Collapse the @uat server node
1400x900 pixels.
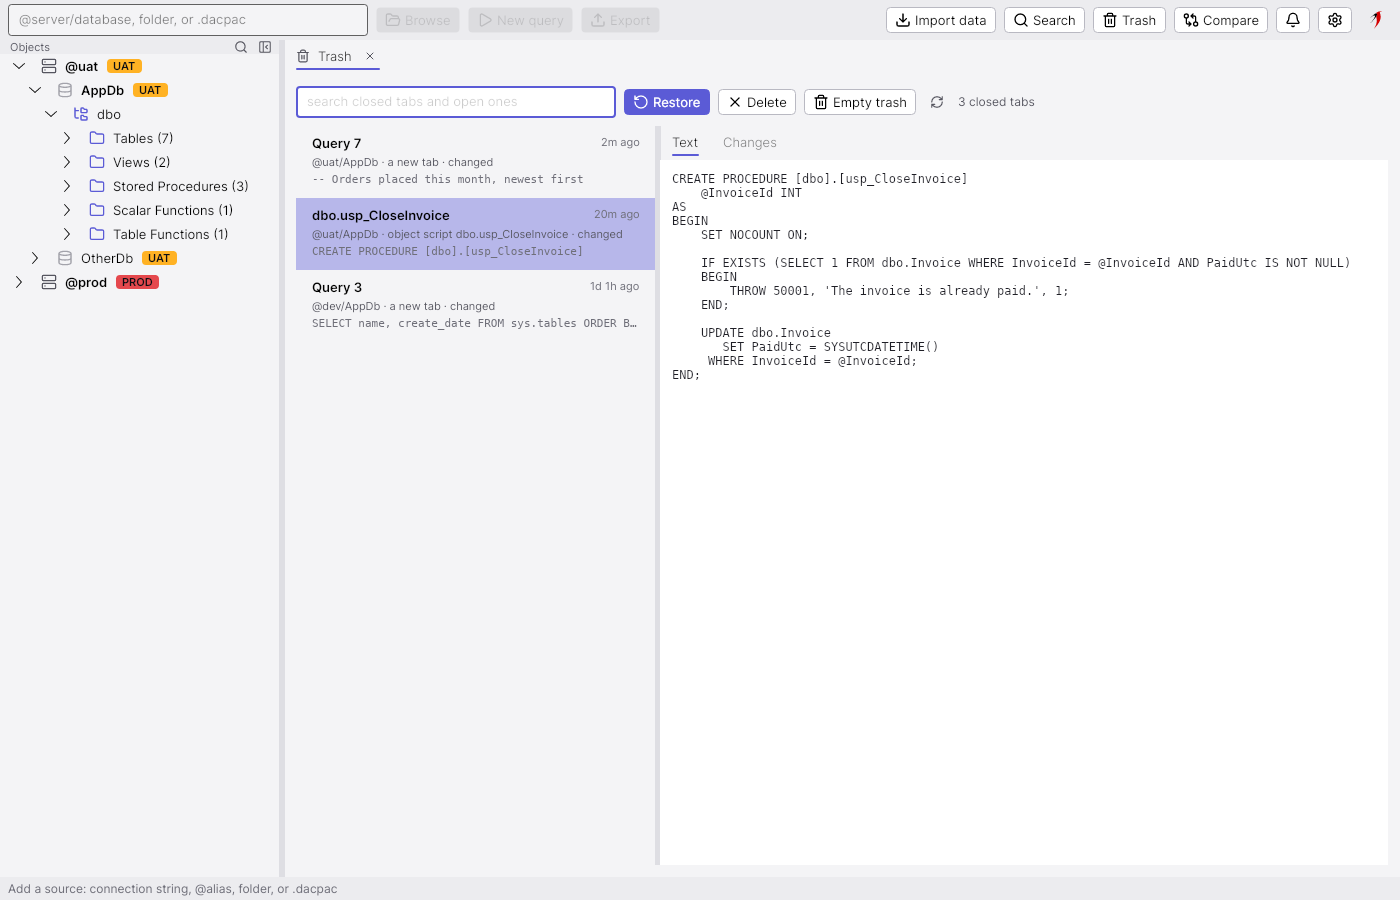(x=19, y=66)
